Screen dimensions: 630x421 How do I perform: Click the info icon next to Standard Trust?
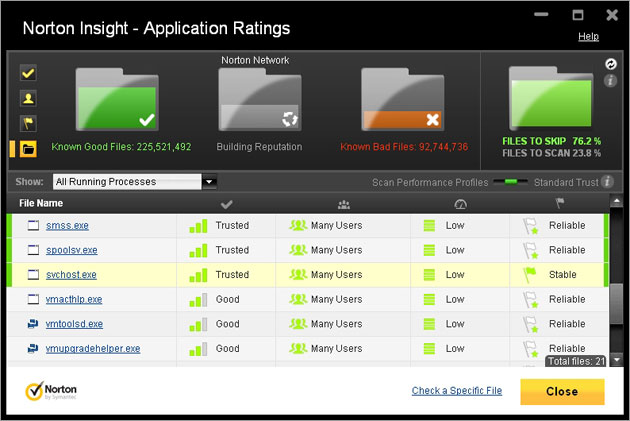coord(608,182)
